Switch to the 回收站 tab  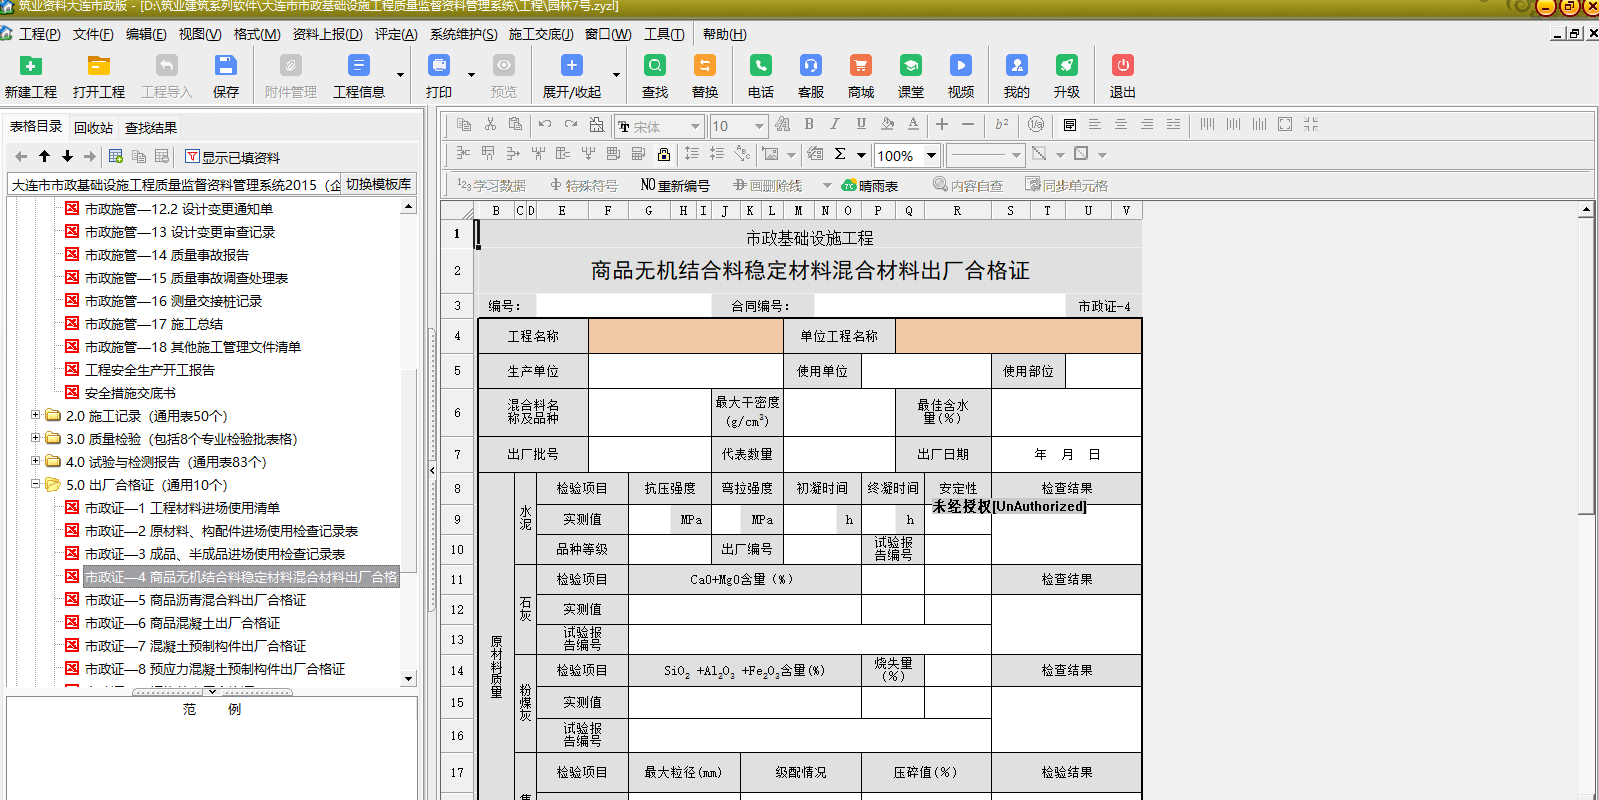point(93,128)
